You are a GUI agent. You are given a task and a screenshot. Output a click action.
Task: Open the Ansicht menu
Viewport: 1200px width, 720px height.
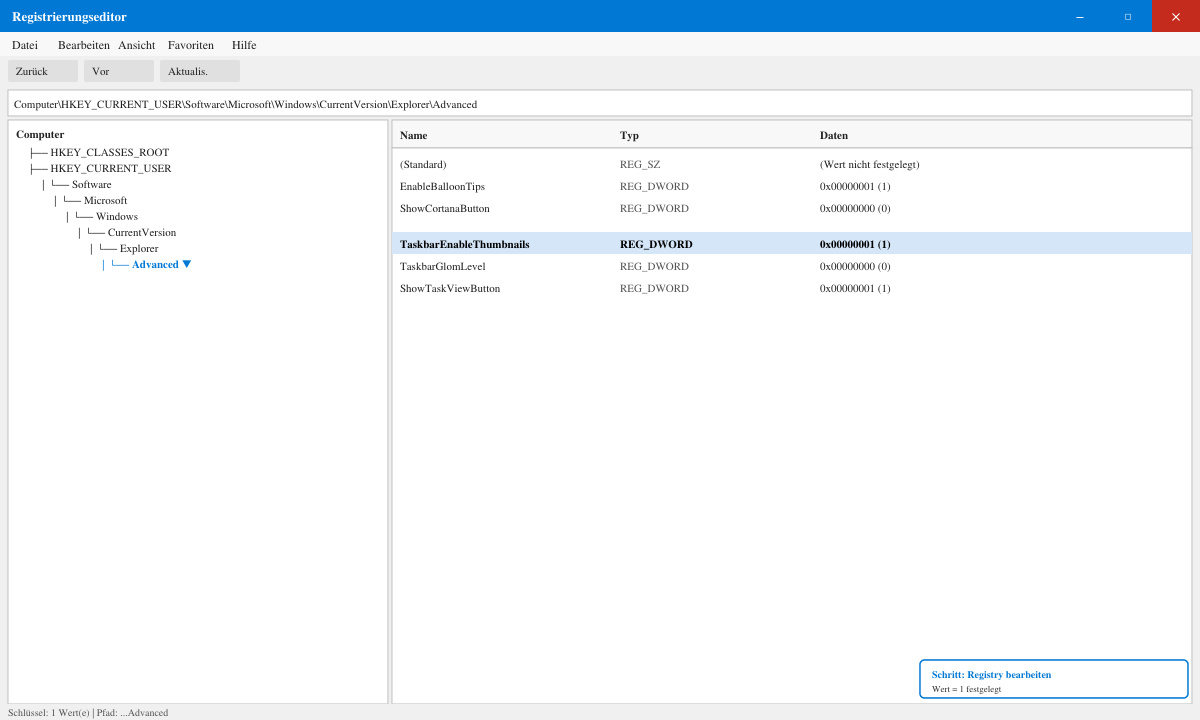click(137, 45)
